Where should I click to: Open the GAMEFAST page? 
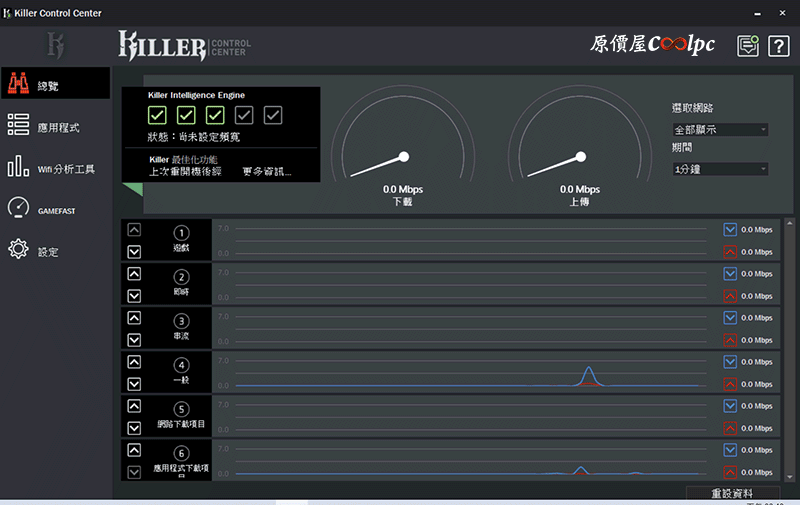coord(55,208)
